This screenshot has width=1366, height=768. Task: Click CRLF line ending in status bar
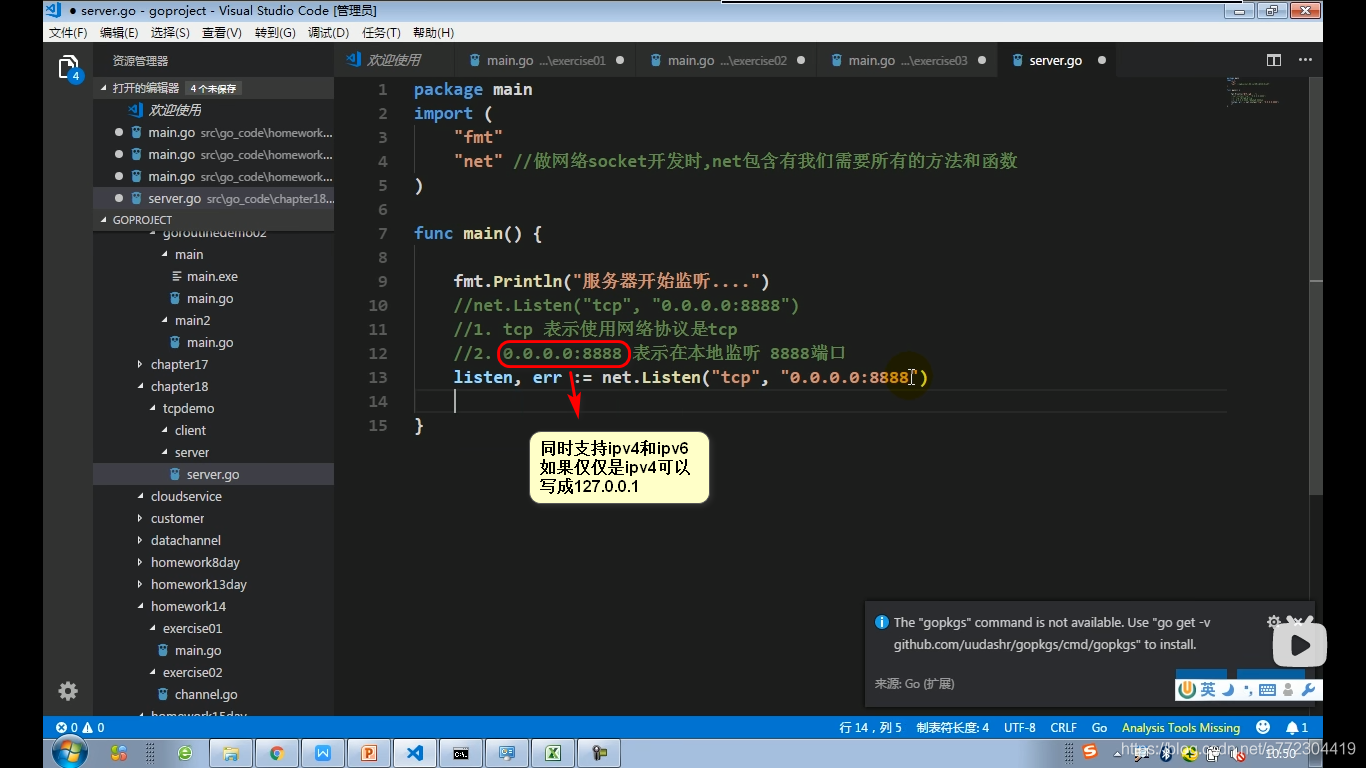pos(1063,727)
